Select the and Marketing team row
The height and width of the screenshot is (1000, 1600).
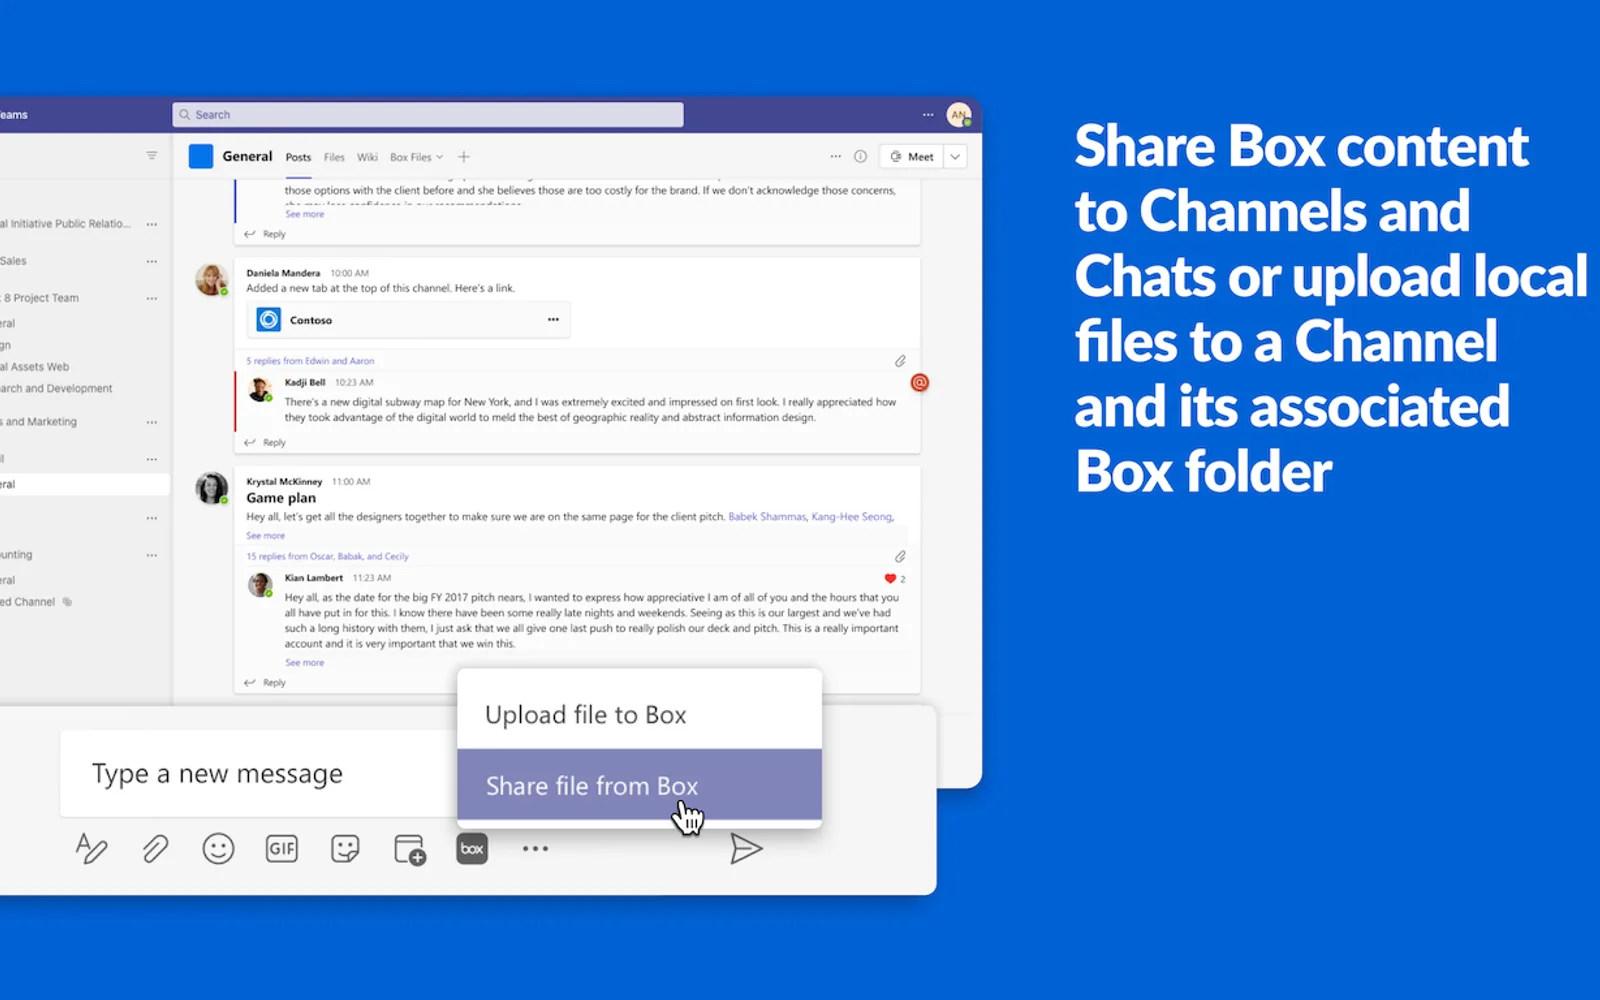[x=39, y=422]
